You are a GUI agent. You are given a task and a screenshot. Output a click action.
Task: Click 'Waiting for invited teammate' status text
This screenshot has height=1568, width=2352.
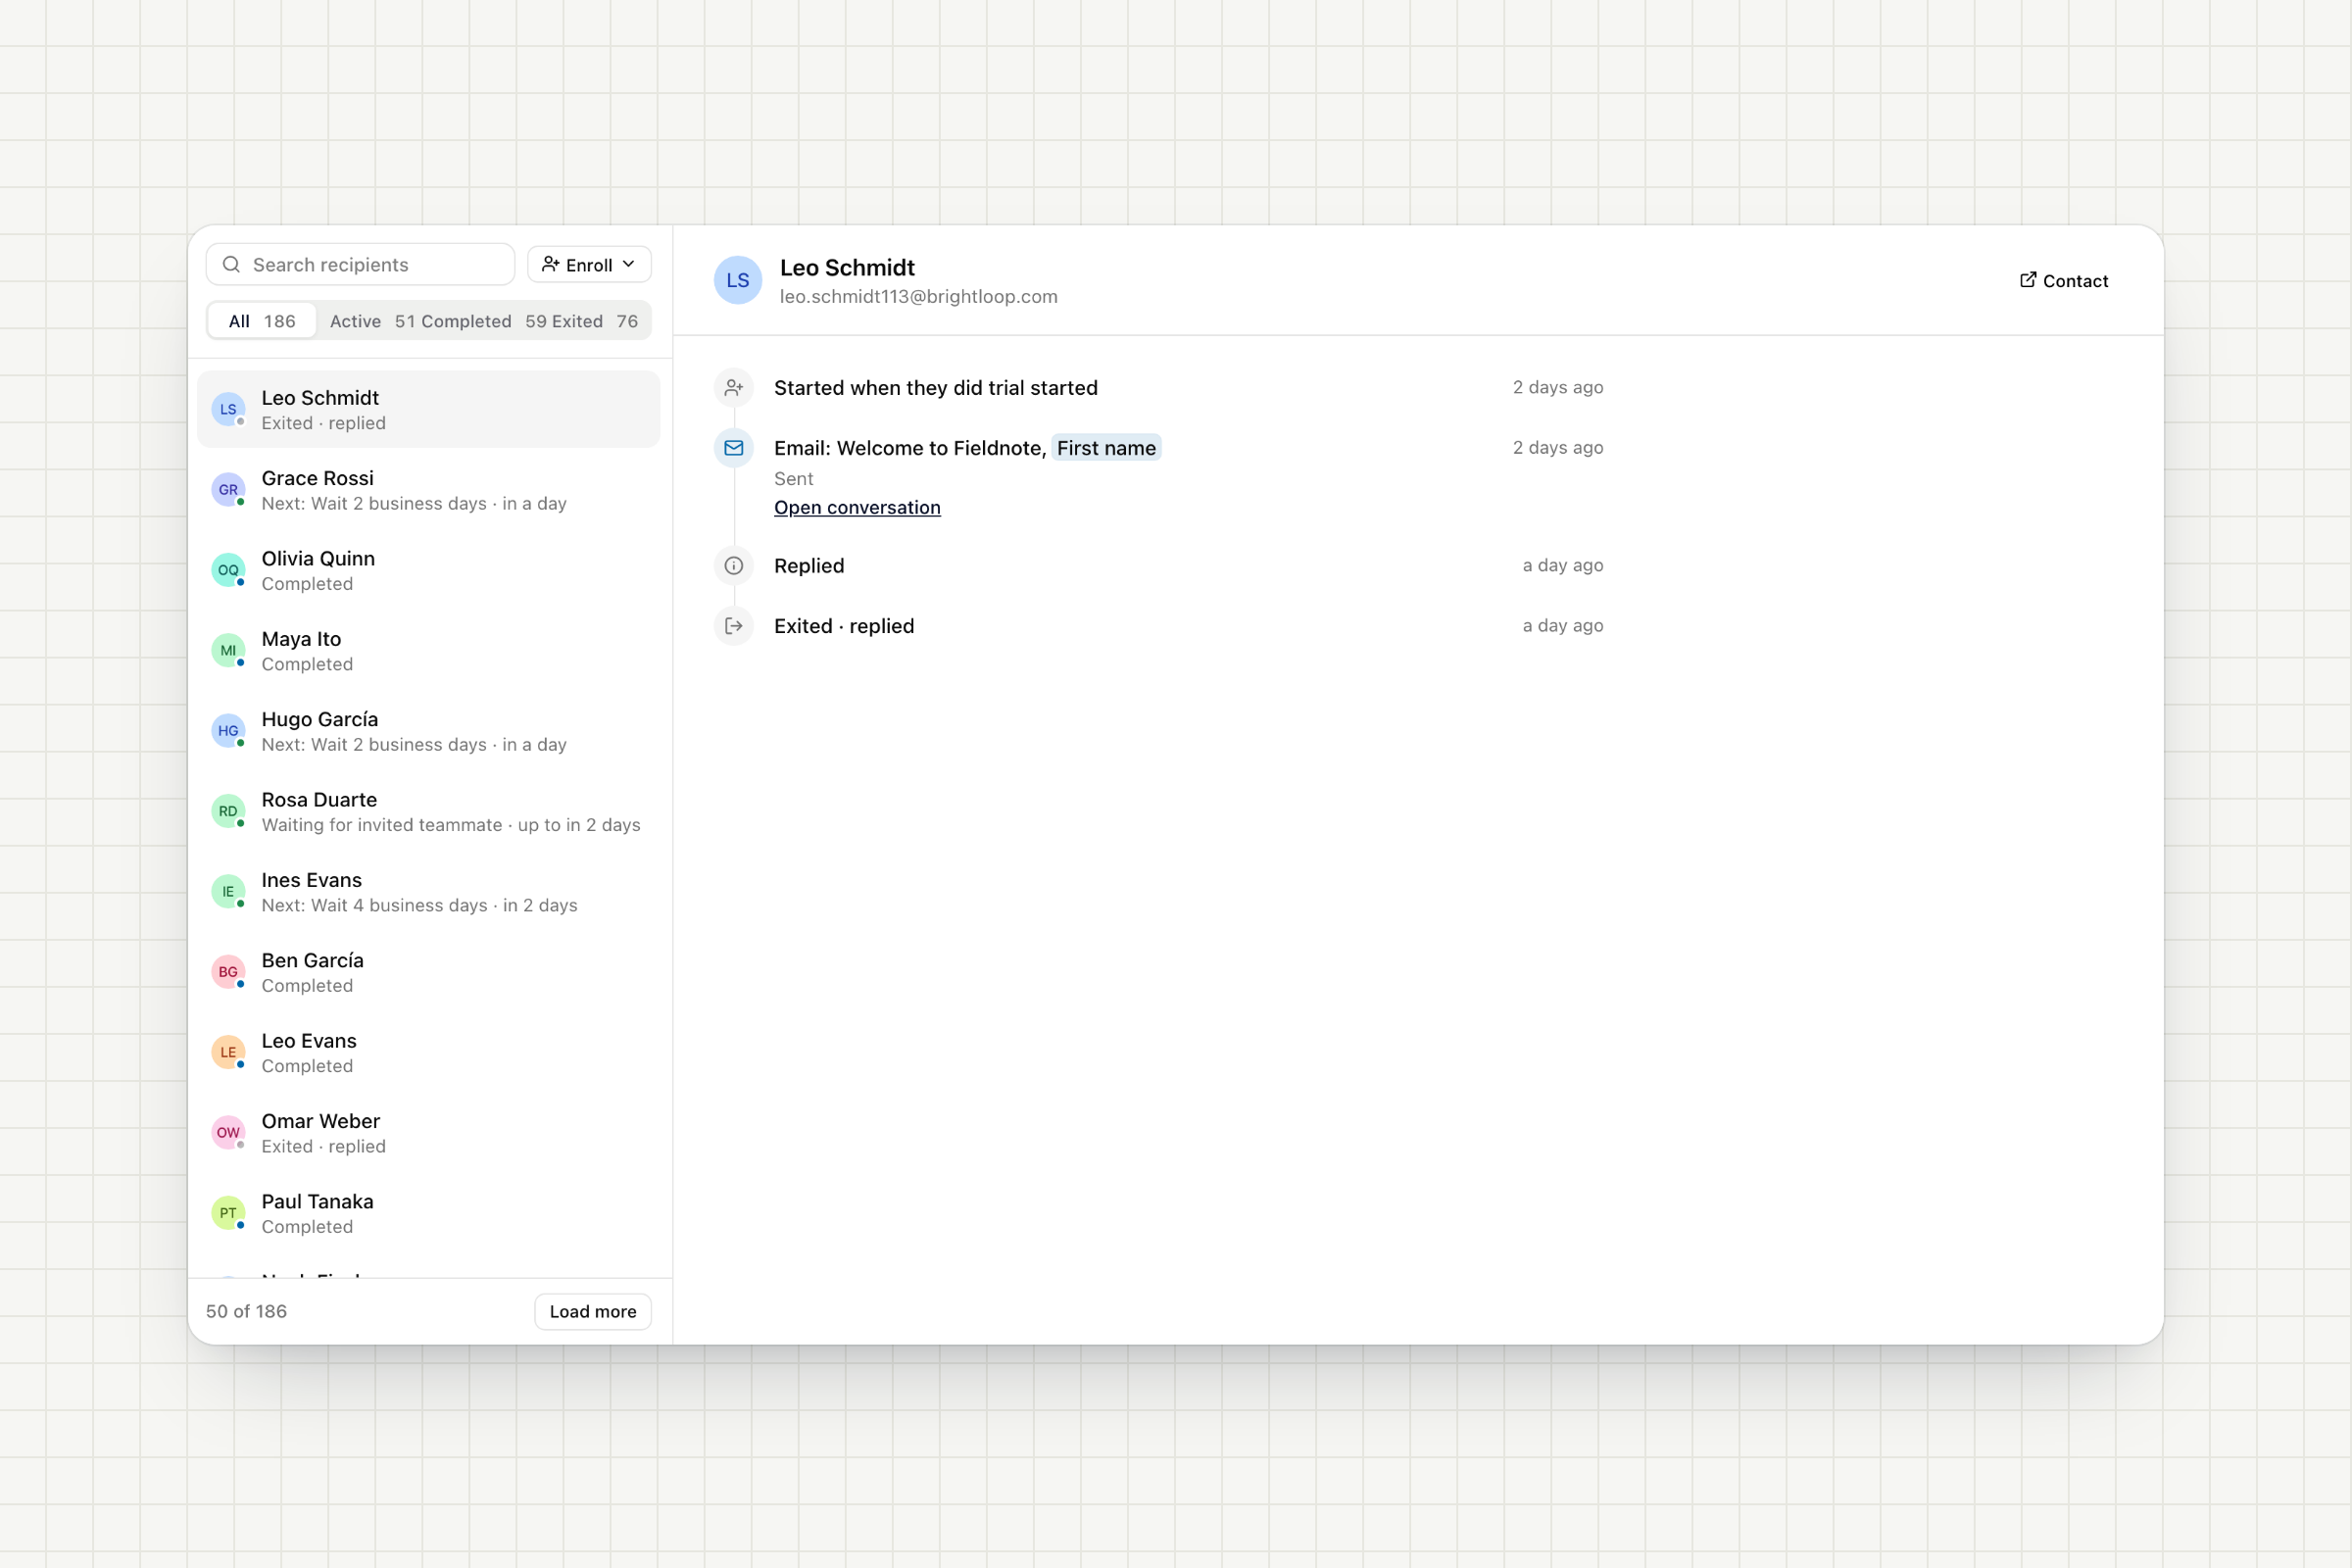tap(381, 825)
